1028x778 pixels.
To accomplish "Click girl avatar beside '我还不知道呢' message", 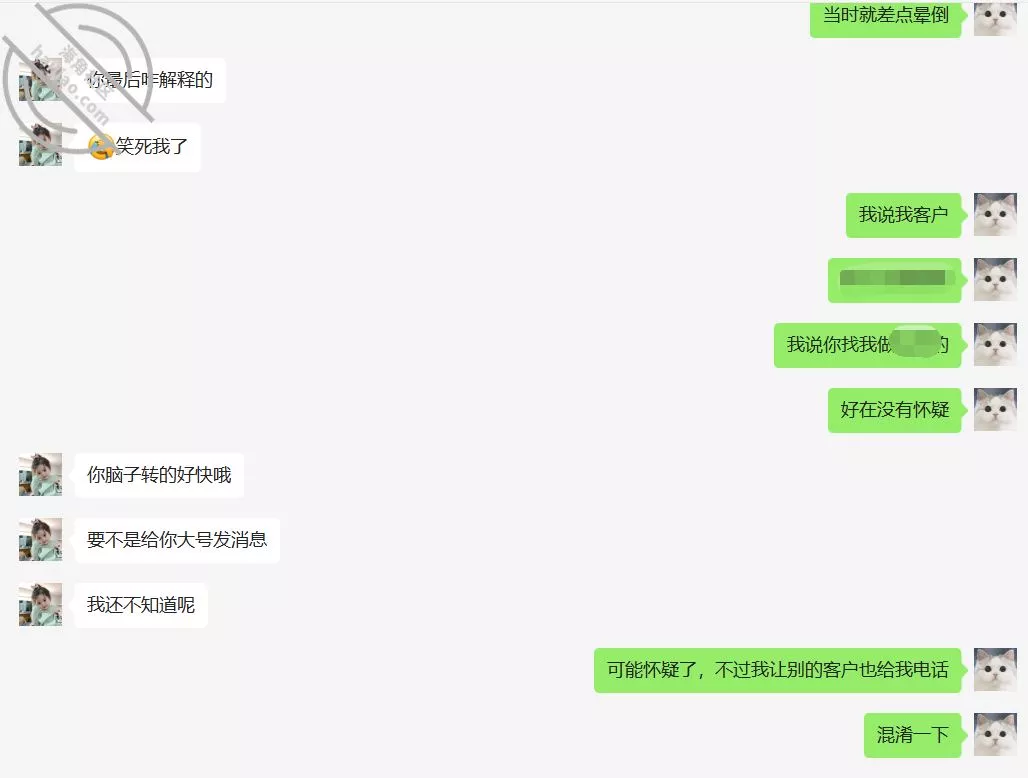I will 41,604.
